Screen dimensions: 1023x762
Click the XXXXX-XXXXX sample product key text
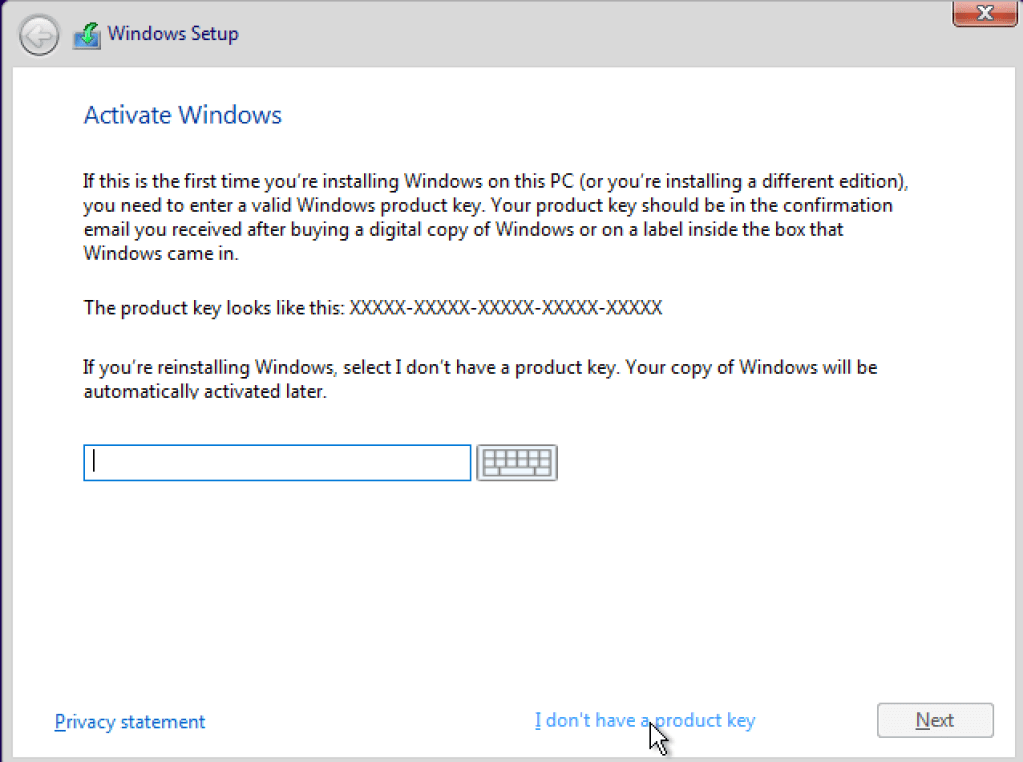(505, 307)
